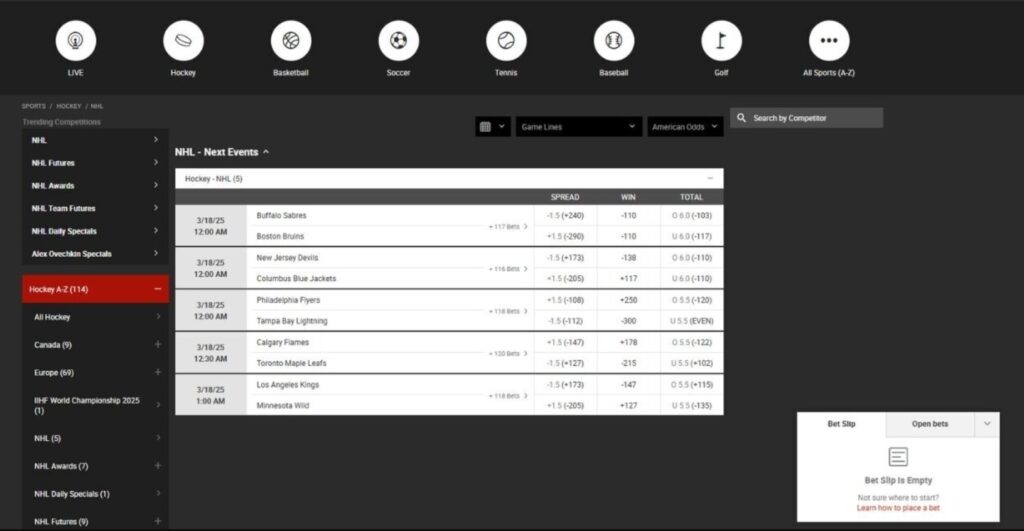Open NHL Daily Specials (1) item
The image size is (1024, 531).
(x=95, y=494)
